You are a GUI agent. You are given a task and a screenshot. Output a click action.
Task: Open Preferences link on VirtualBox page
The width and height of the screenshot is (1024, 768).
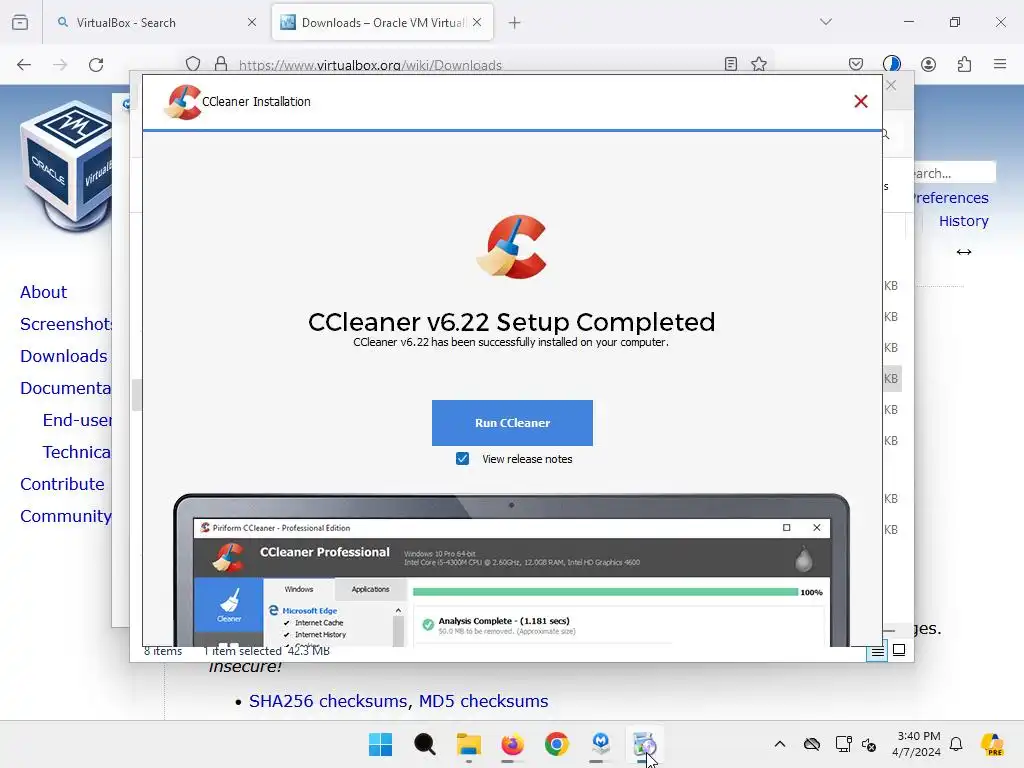coord(952,198)
